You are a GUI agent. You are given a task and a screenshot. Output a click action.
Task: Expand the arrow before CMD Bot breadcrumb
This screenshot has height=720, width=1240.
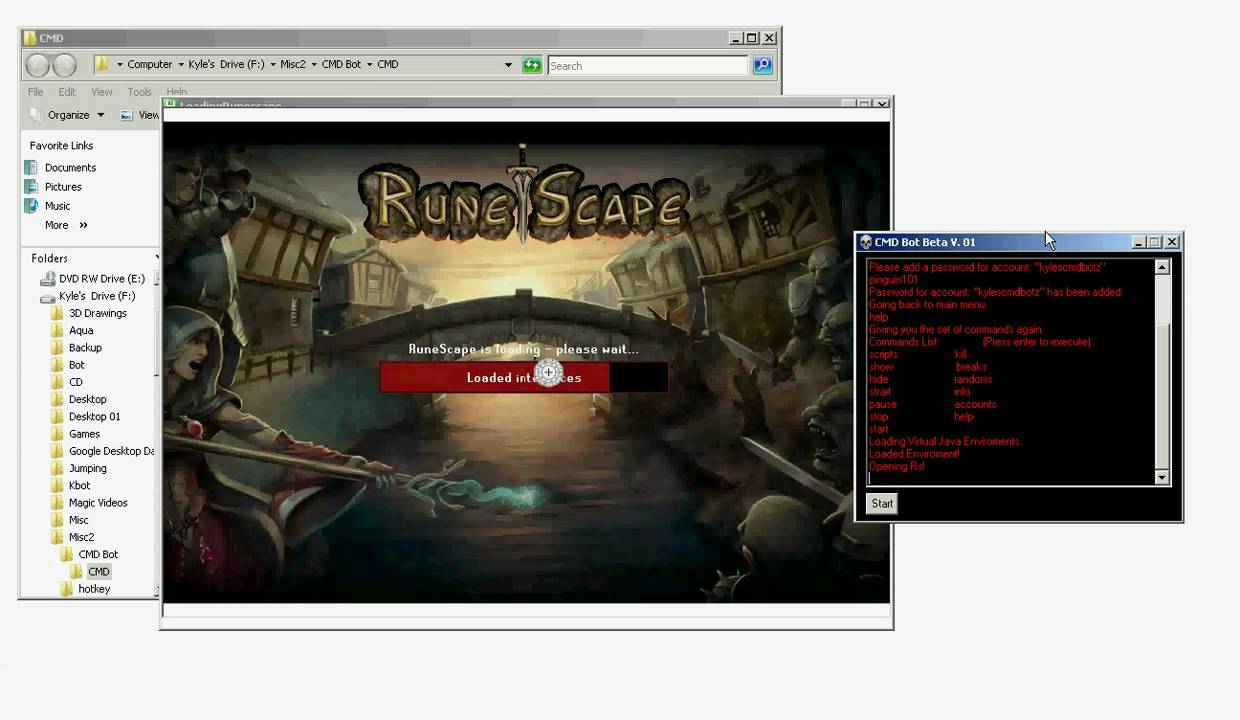click(314, 65)
